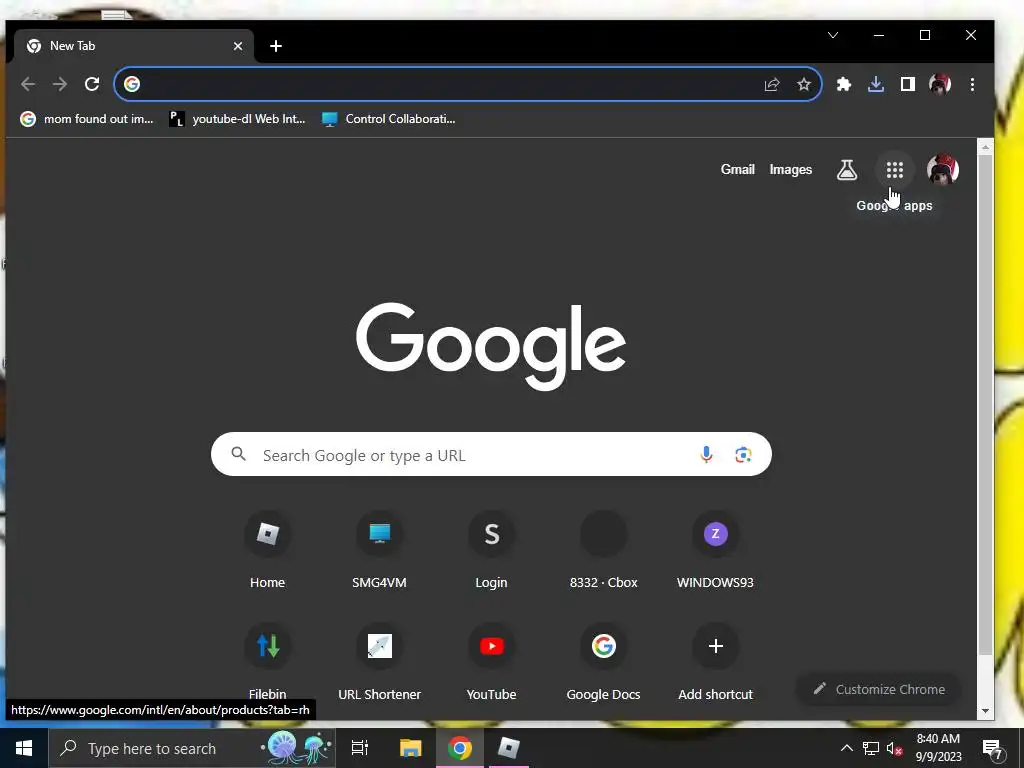Image resolution: width=1024 pixels, height=768 pixels.
Task: Open Search Labs flask icon
Action: (846, 170)
